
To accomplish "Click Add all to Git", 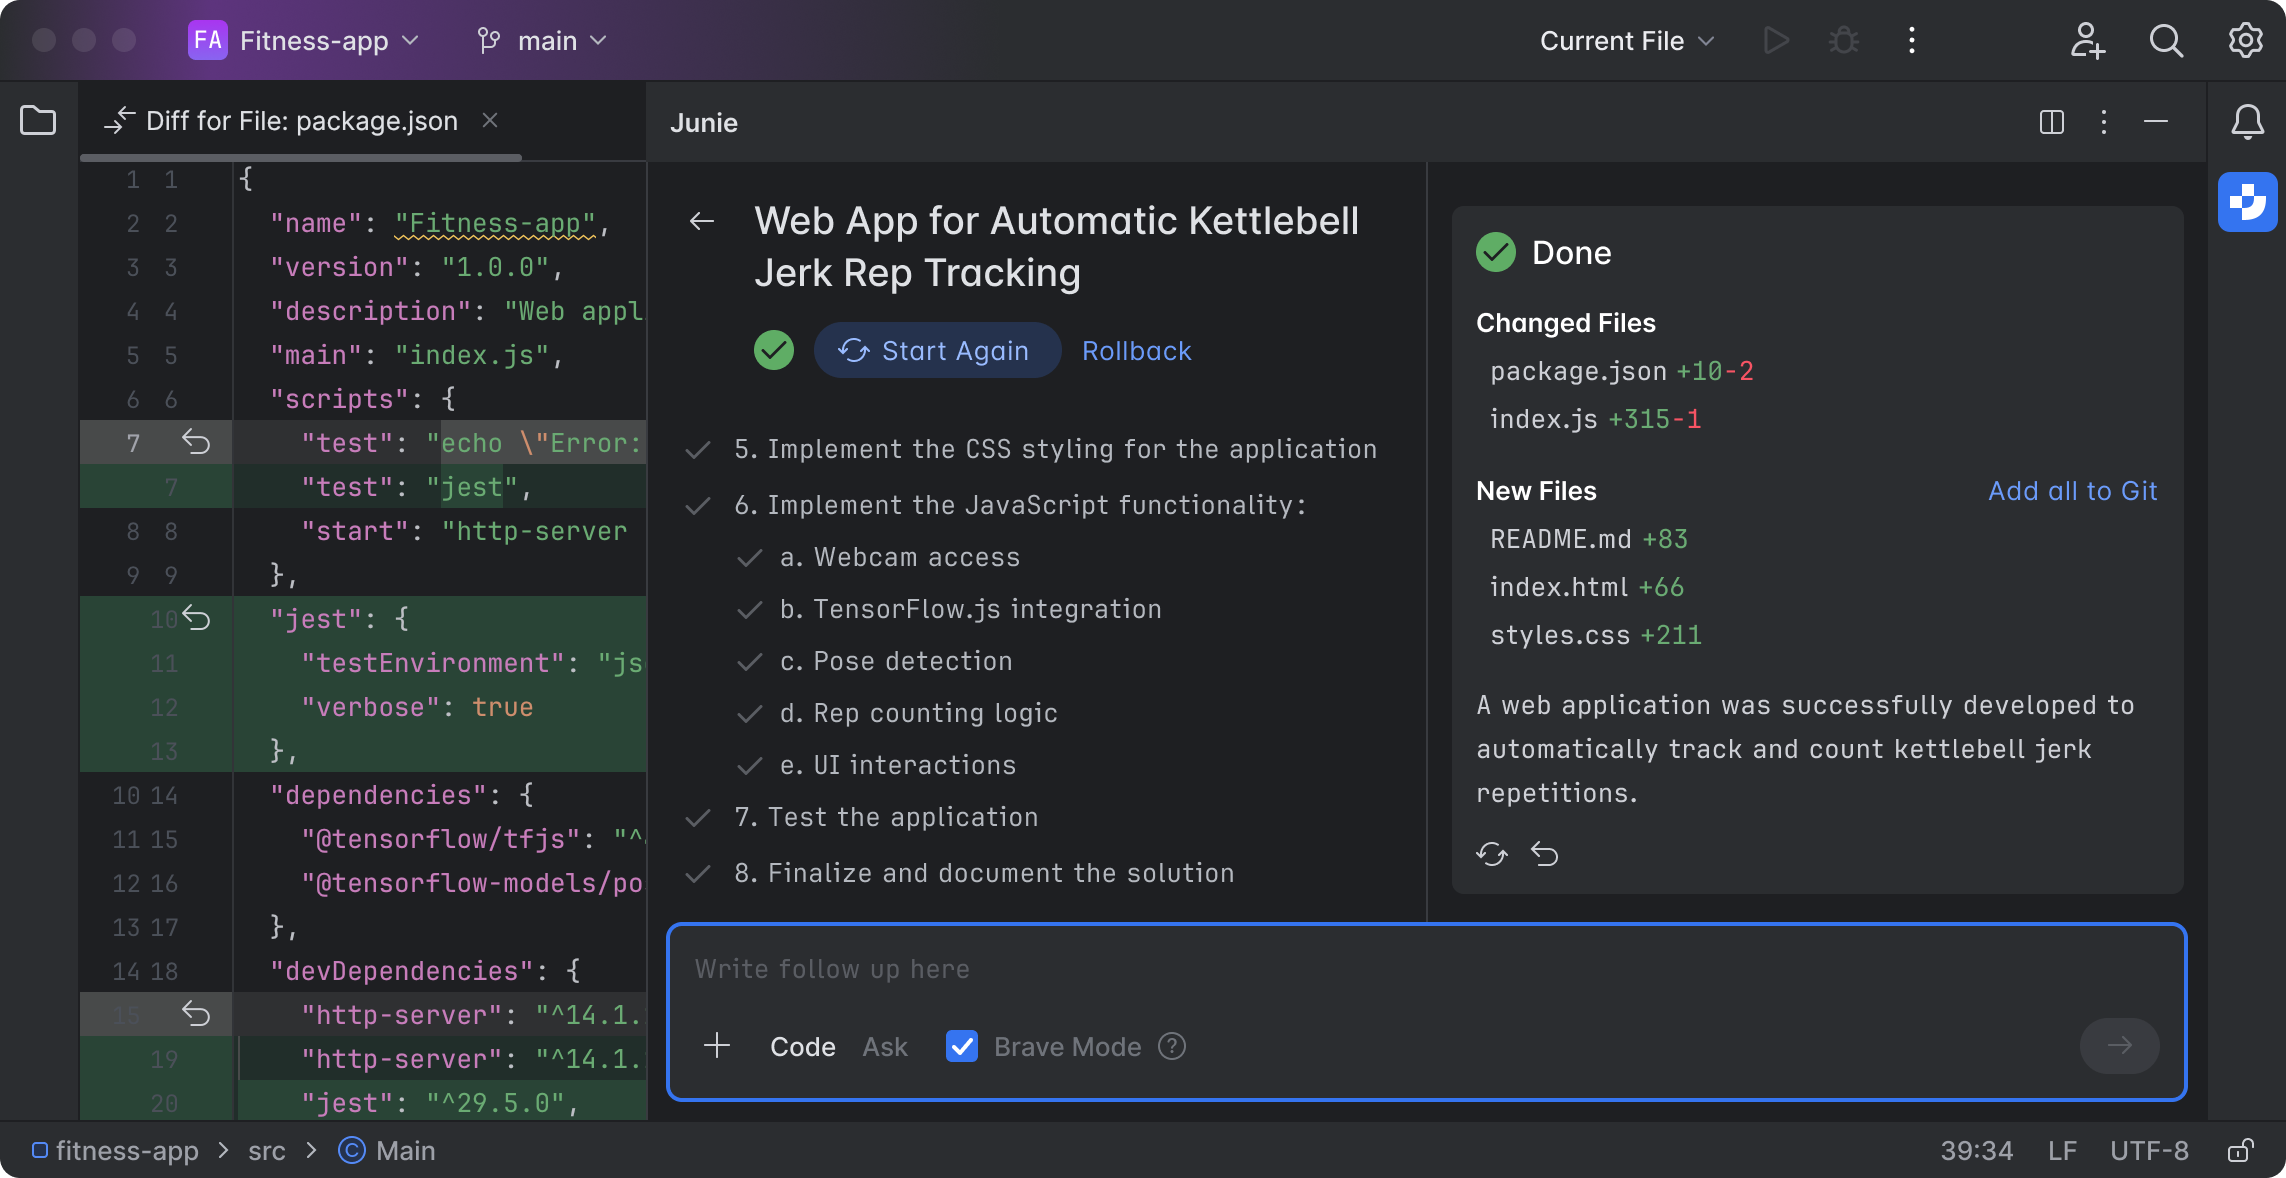I will [x=2071, y=491].
